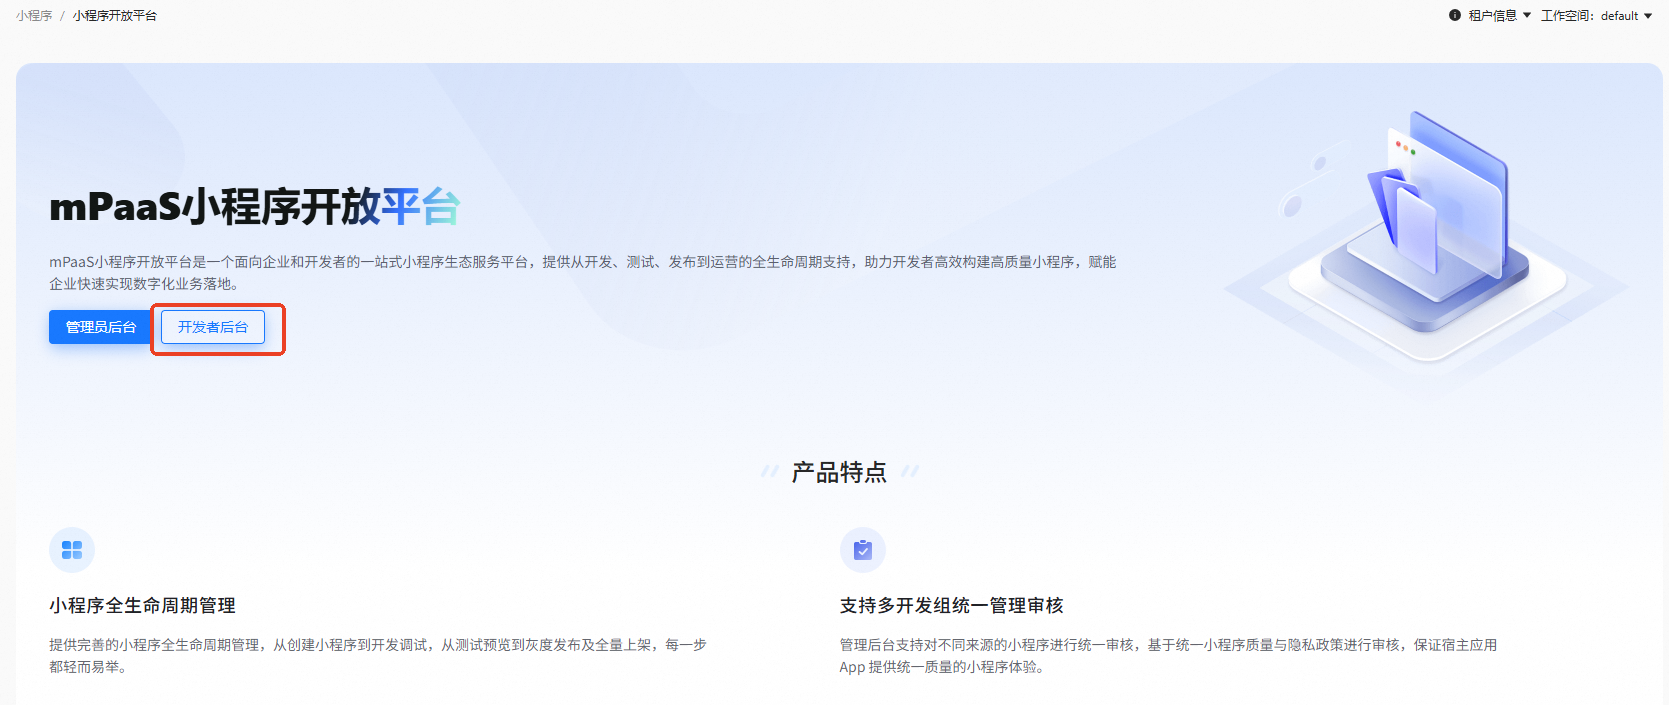Click the 小程序全生命周期管理 feature title

point(142,606)
